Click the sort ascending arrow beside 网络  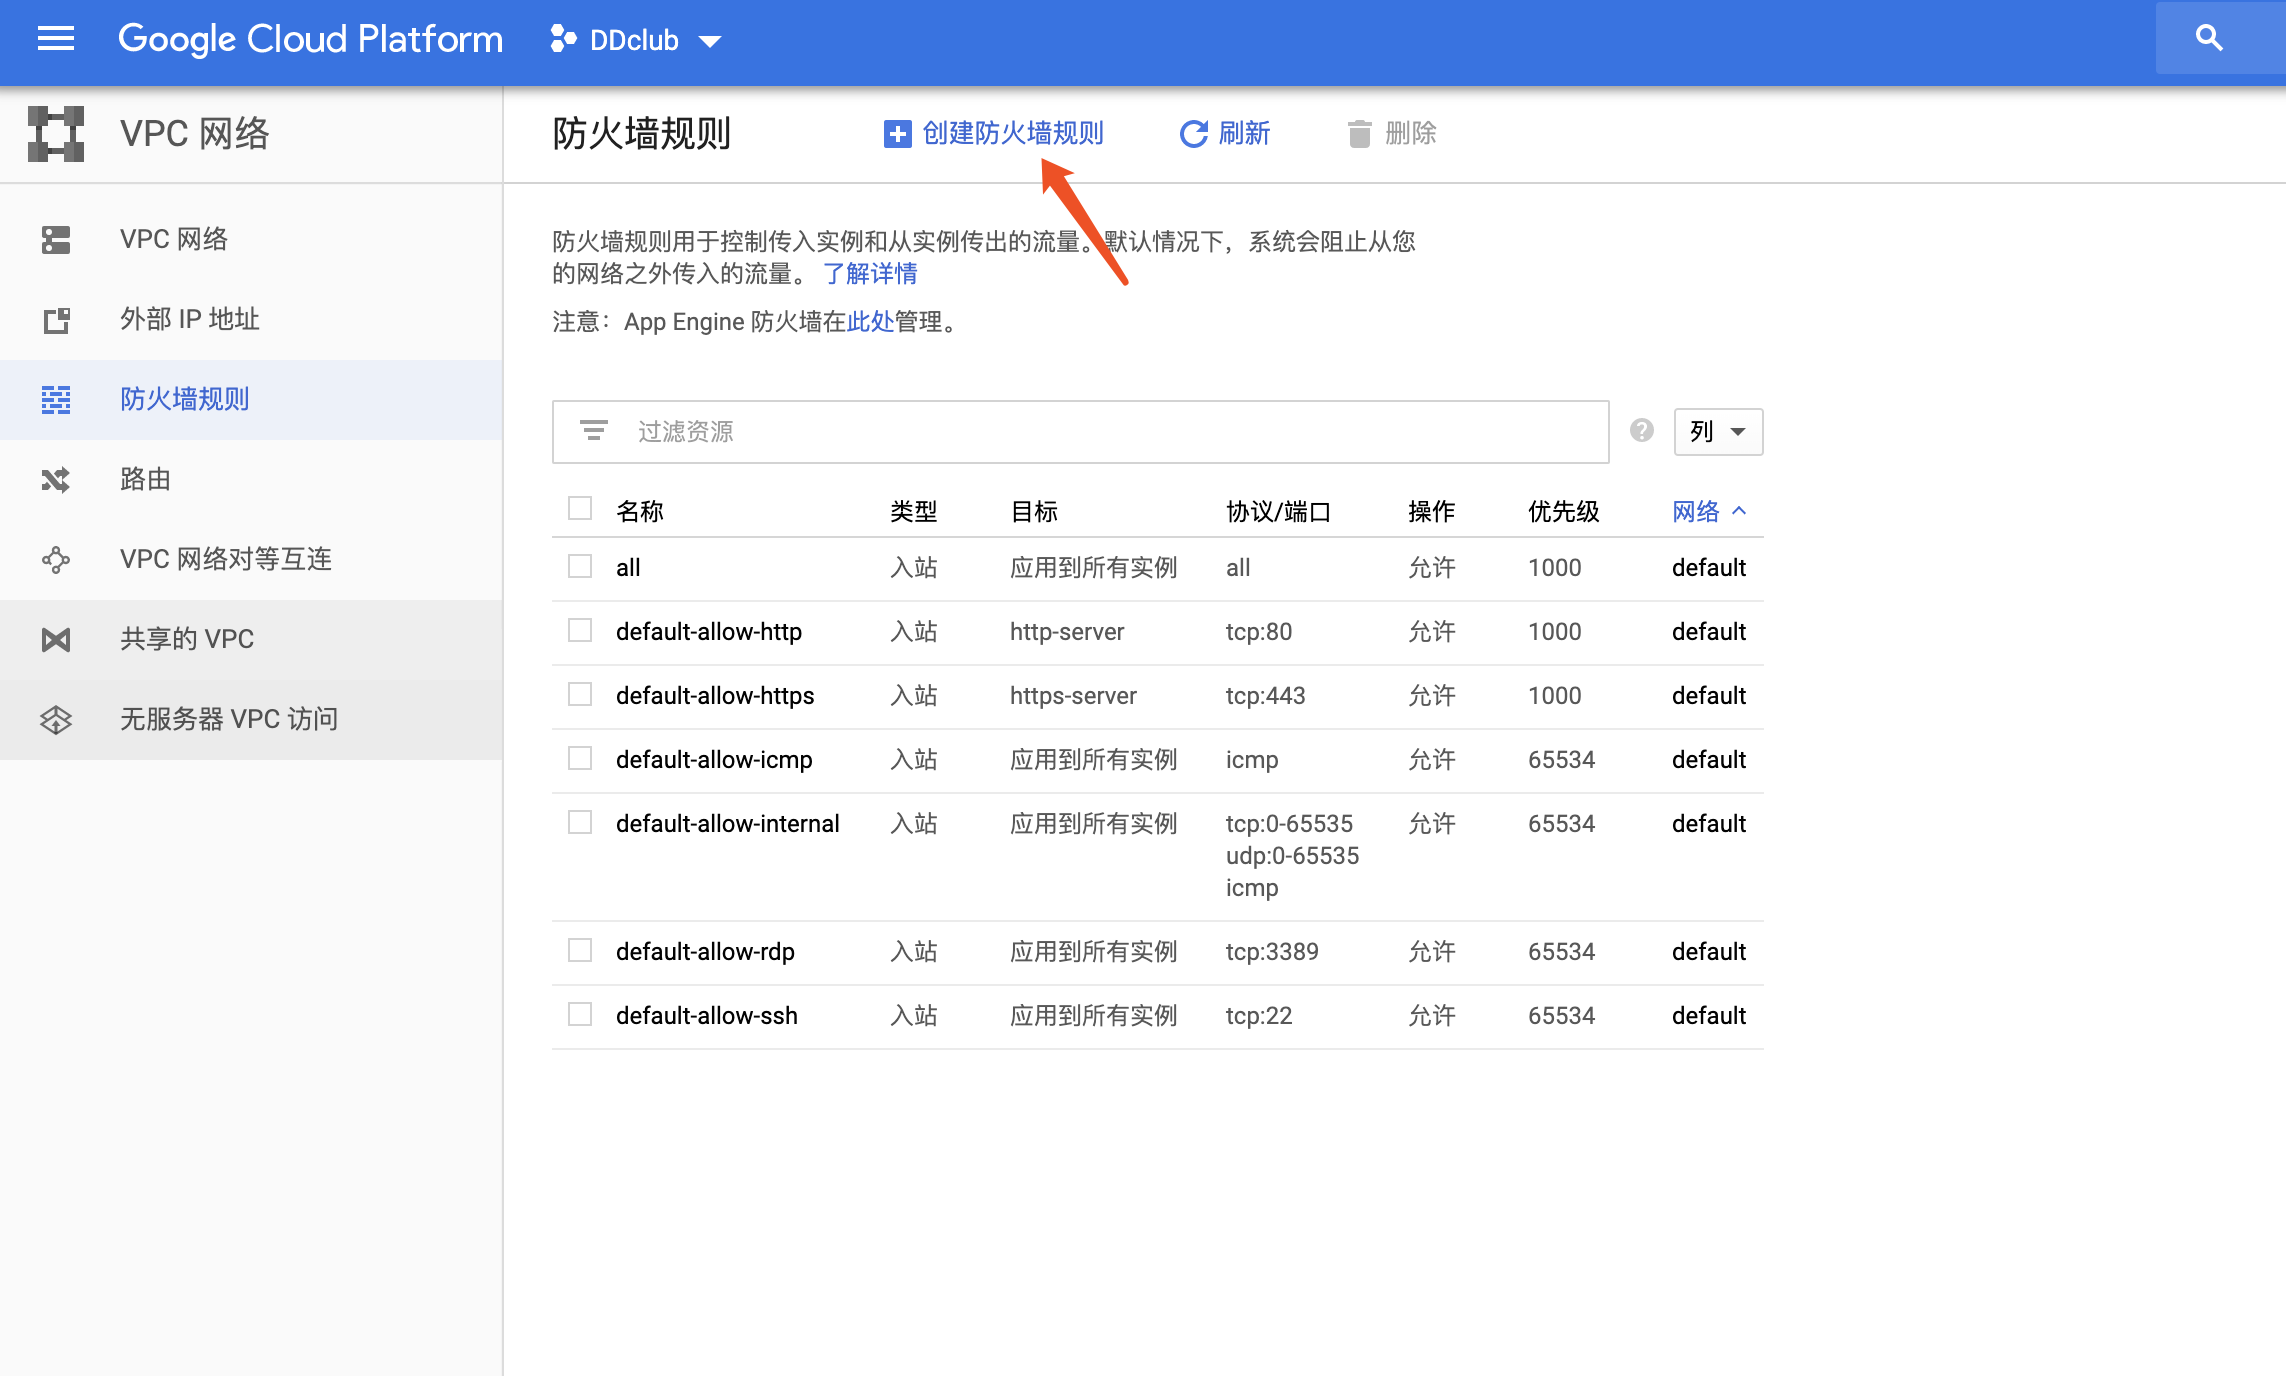pos(1739,511)
